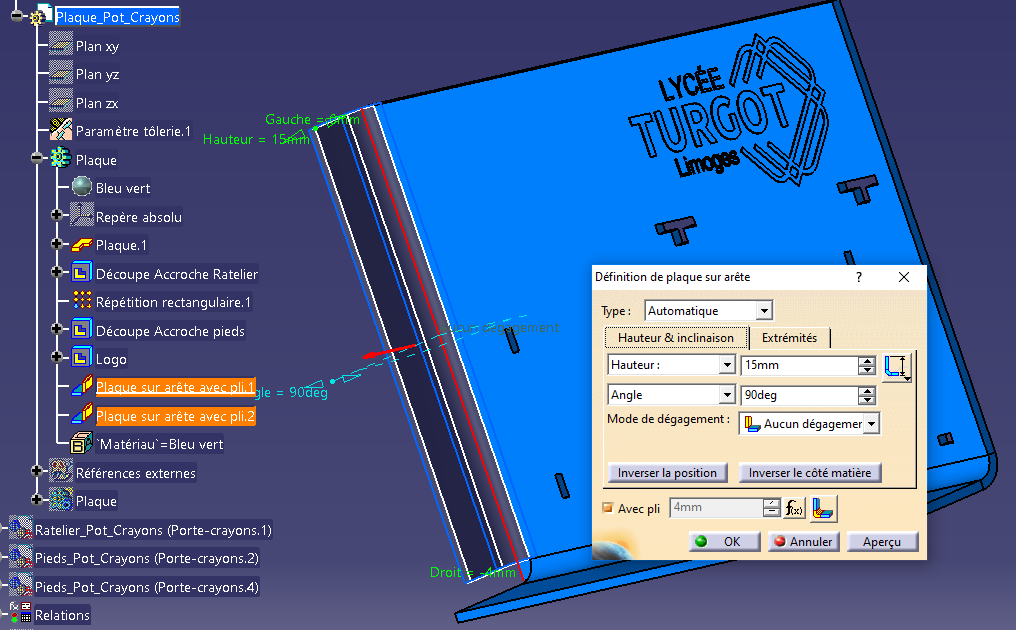Viewport: 1016px width, 630px height.
Task: Click the Pieds_Pot_Crayons (Porte-crayons.4) component icon
Action: [21, 586]
